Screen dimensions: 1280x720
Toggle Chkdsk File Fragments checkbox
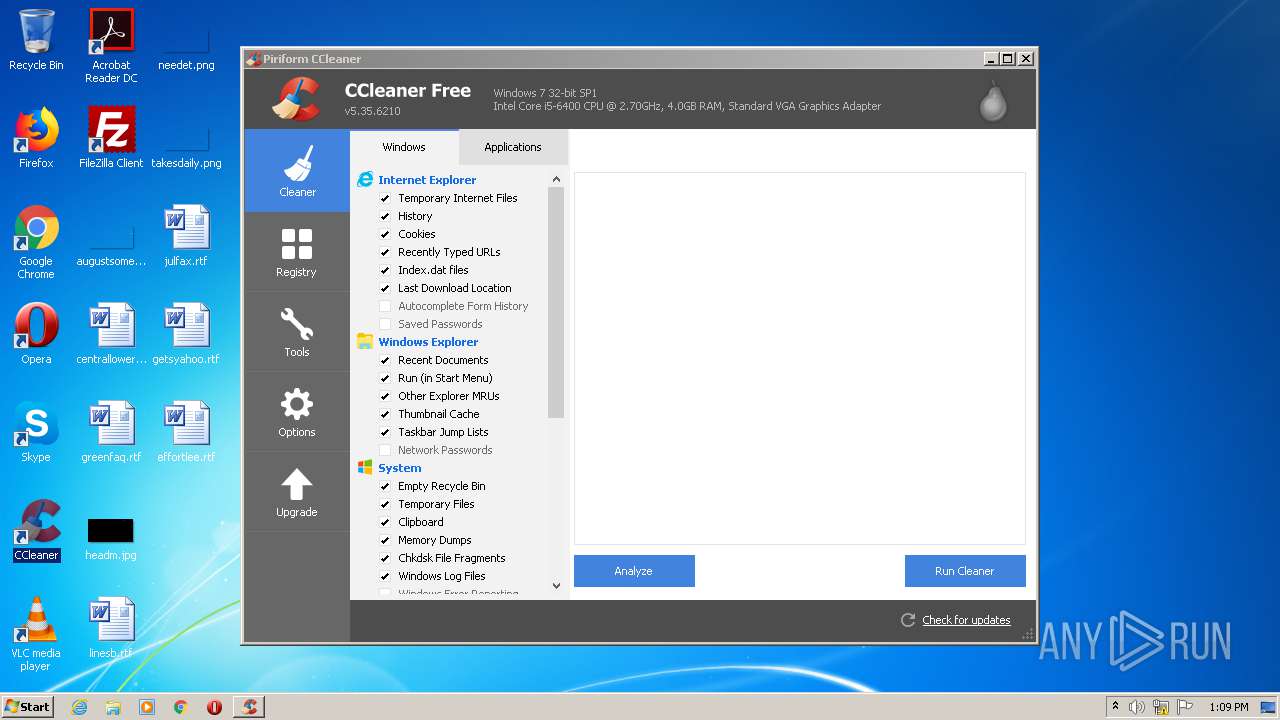pyautogui.click(x=385, y=558)
